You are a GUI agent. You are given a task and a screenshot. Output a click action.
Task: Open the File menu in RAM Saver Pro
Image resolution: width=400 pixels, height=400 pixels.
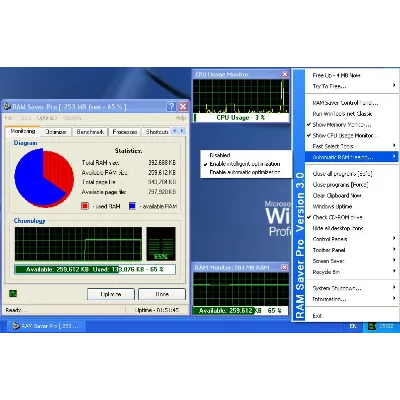9,118
